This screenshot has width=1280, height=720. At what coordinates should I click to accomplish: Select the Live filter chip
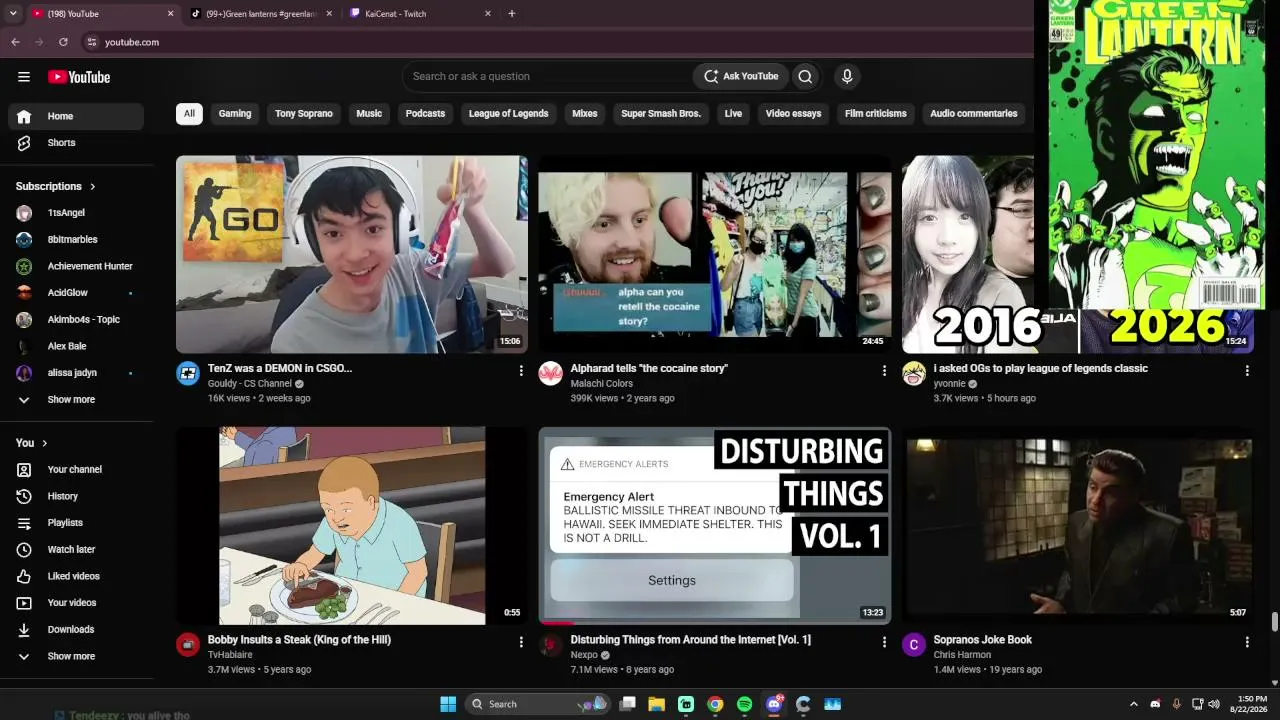pyautogui.click(x=733, y=113)
